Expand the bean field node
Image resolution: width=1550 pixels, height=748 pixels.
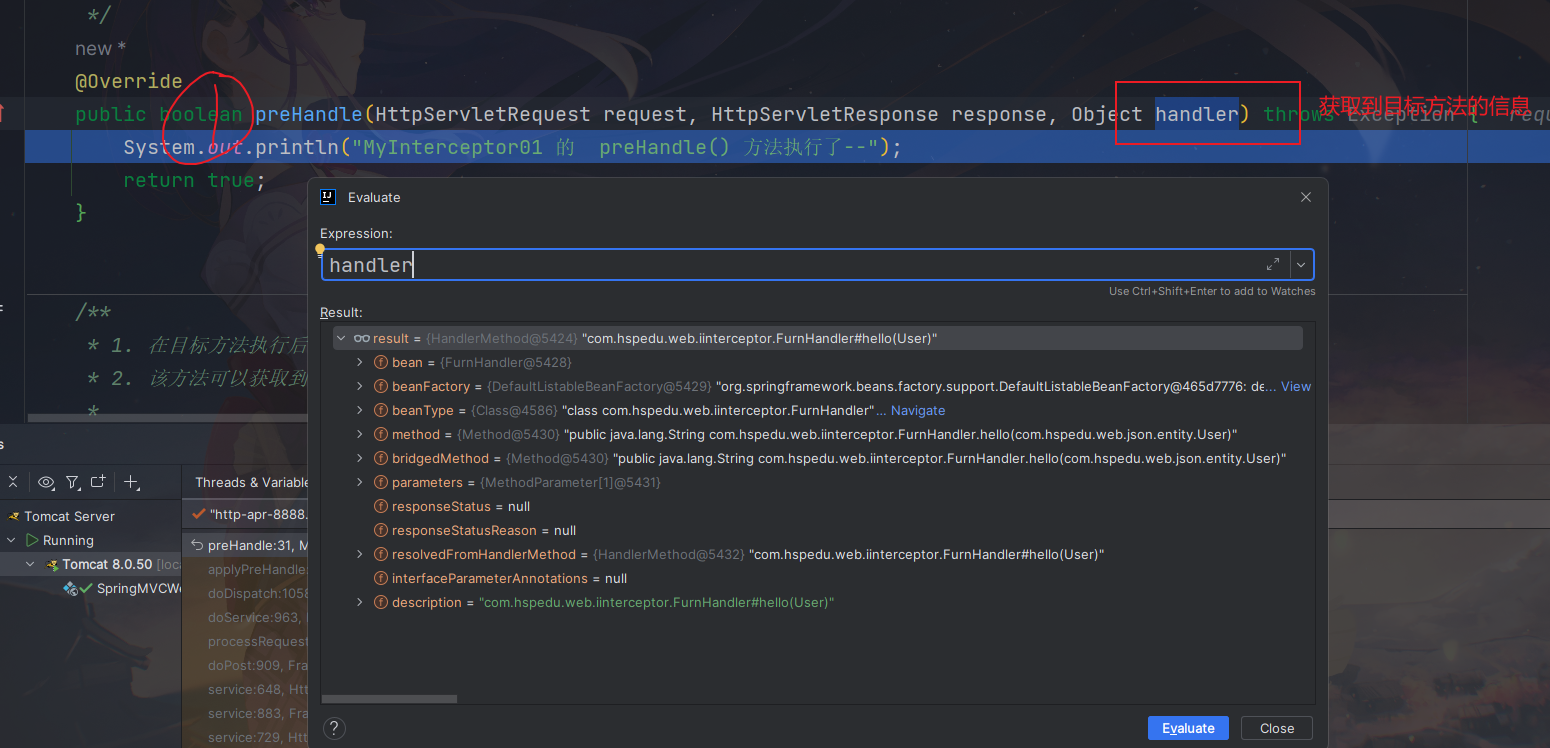click(x=360, y=362)
